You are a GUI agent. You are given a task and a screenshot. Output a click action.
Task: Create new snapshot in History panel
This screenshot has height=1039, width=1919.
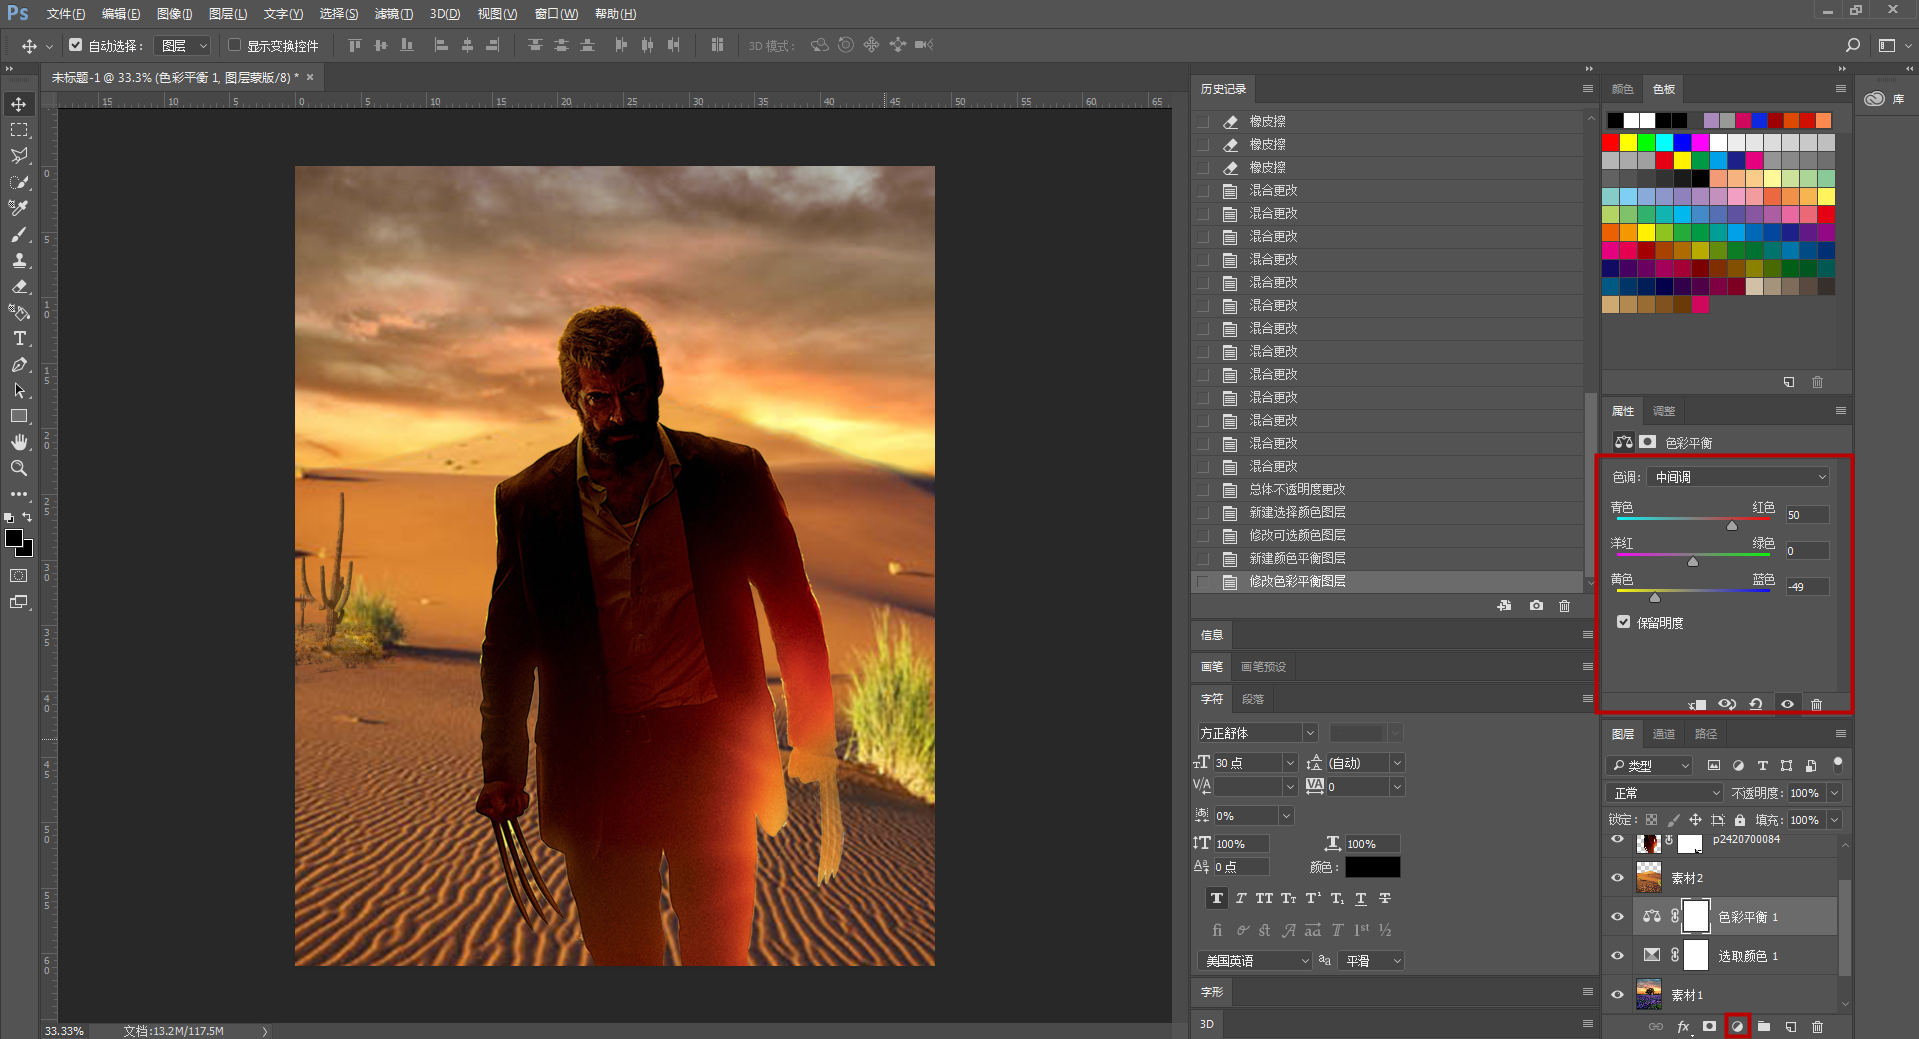pos(1536,606)
